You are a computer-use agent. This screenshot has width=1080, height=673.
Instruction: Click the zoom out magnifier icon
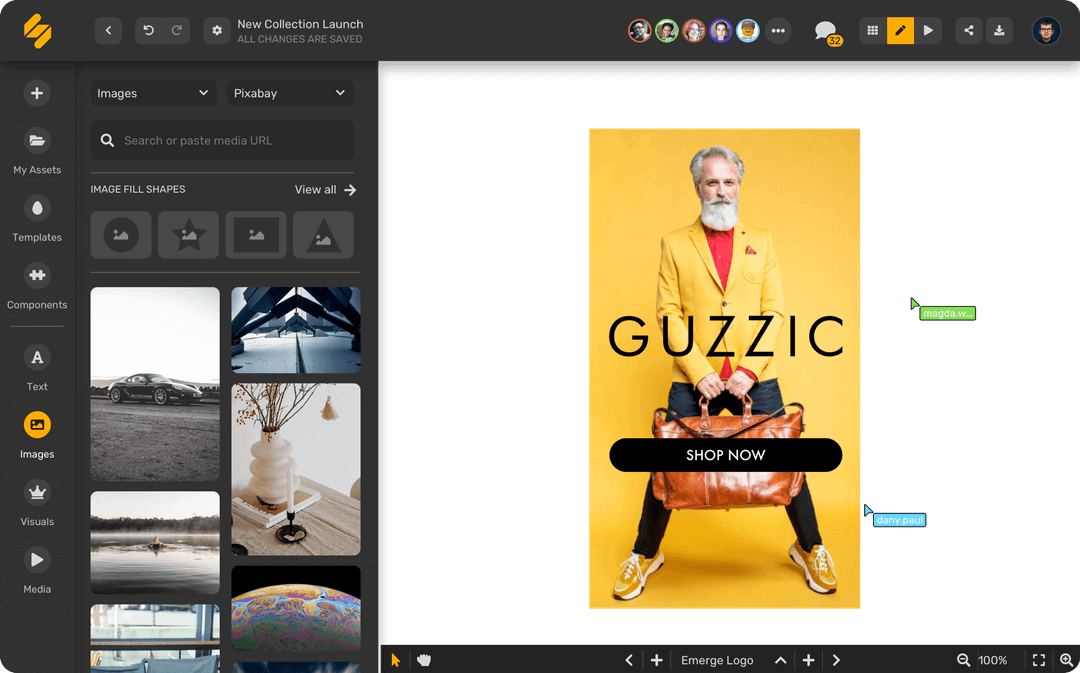pos(963,660)
